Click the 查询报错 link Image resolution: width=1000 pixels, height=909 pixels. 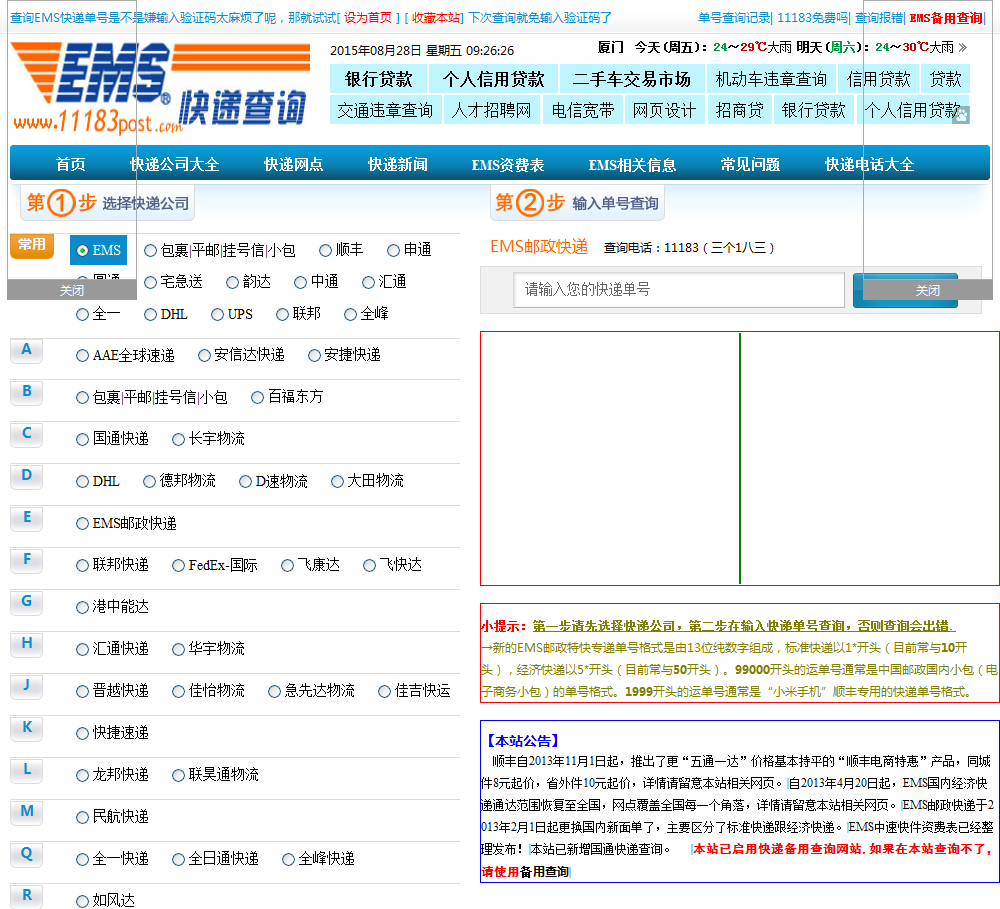(x=879, y=18)
